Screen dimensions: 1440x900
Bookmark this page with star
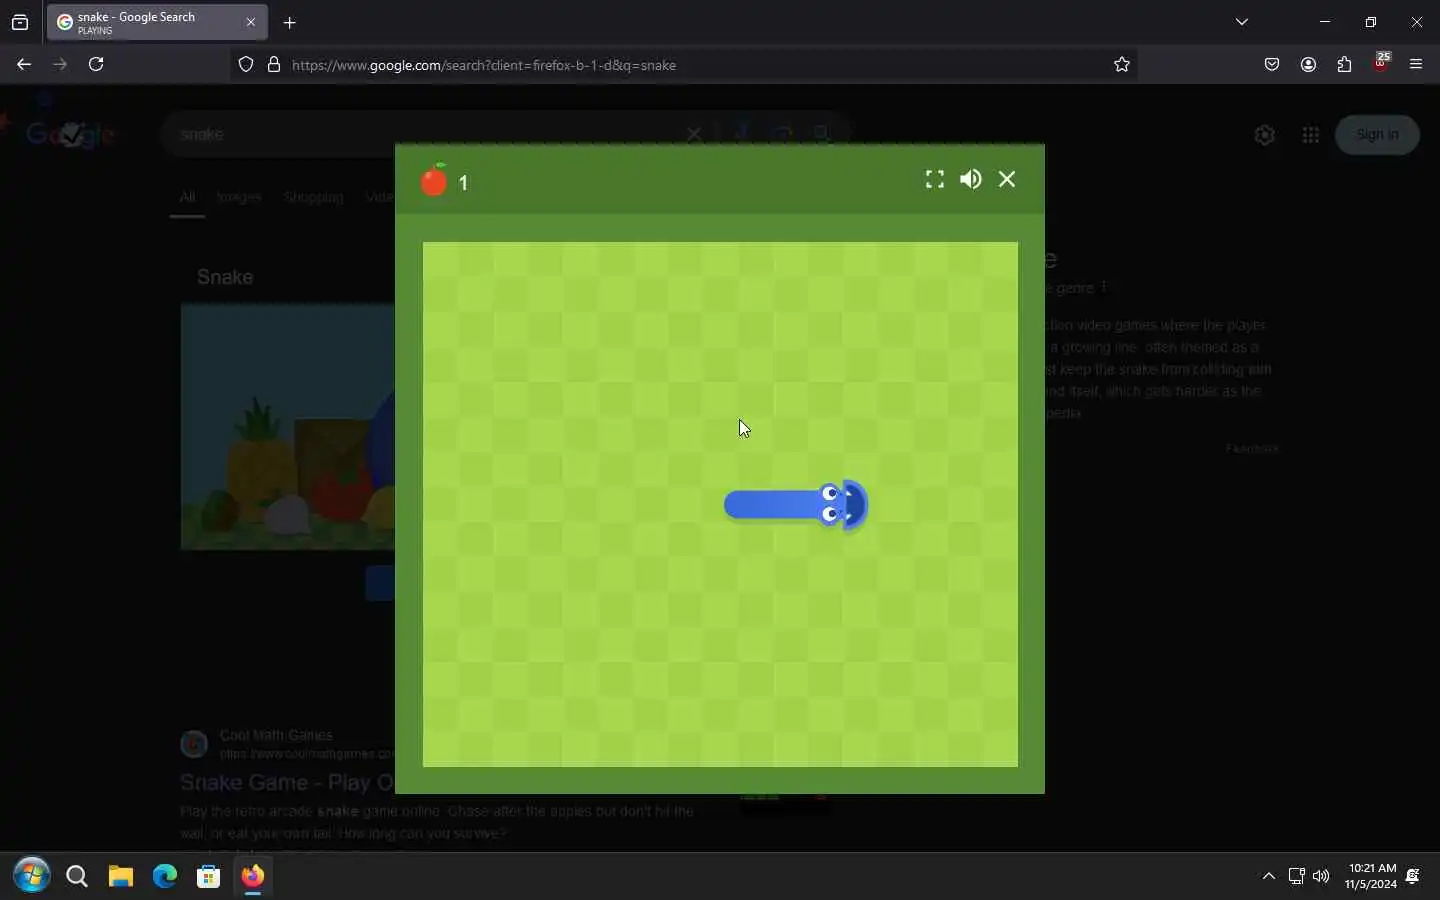point(1122,65)
